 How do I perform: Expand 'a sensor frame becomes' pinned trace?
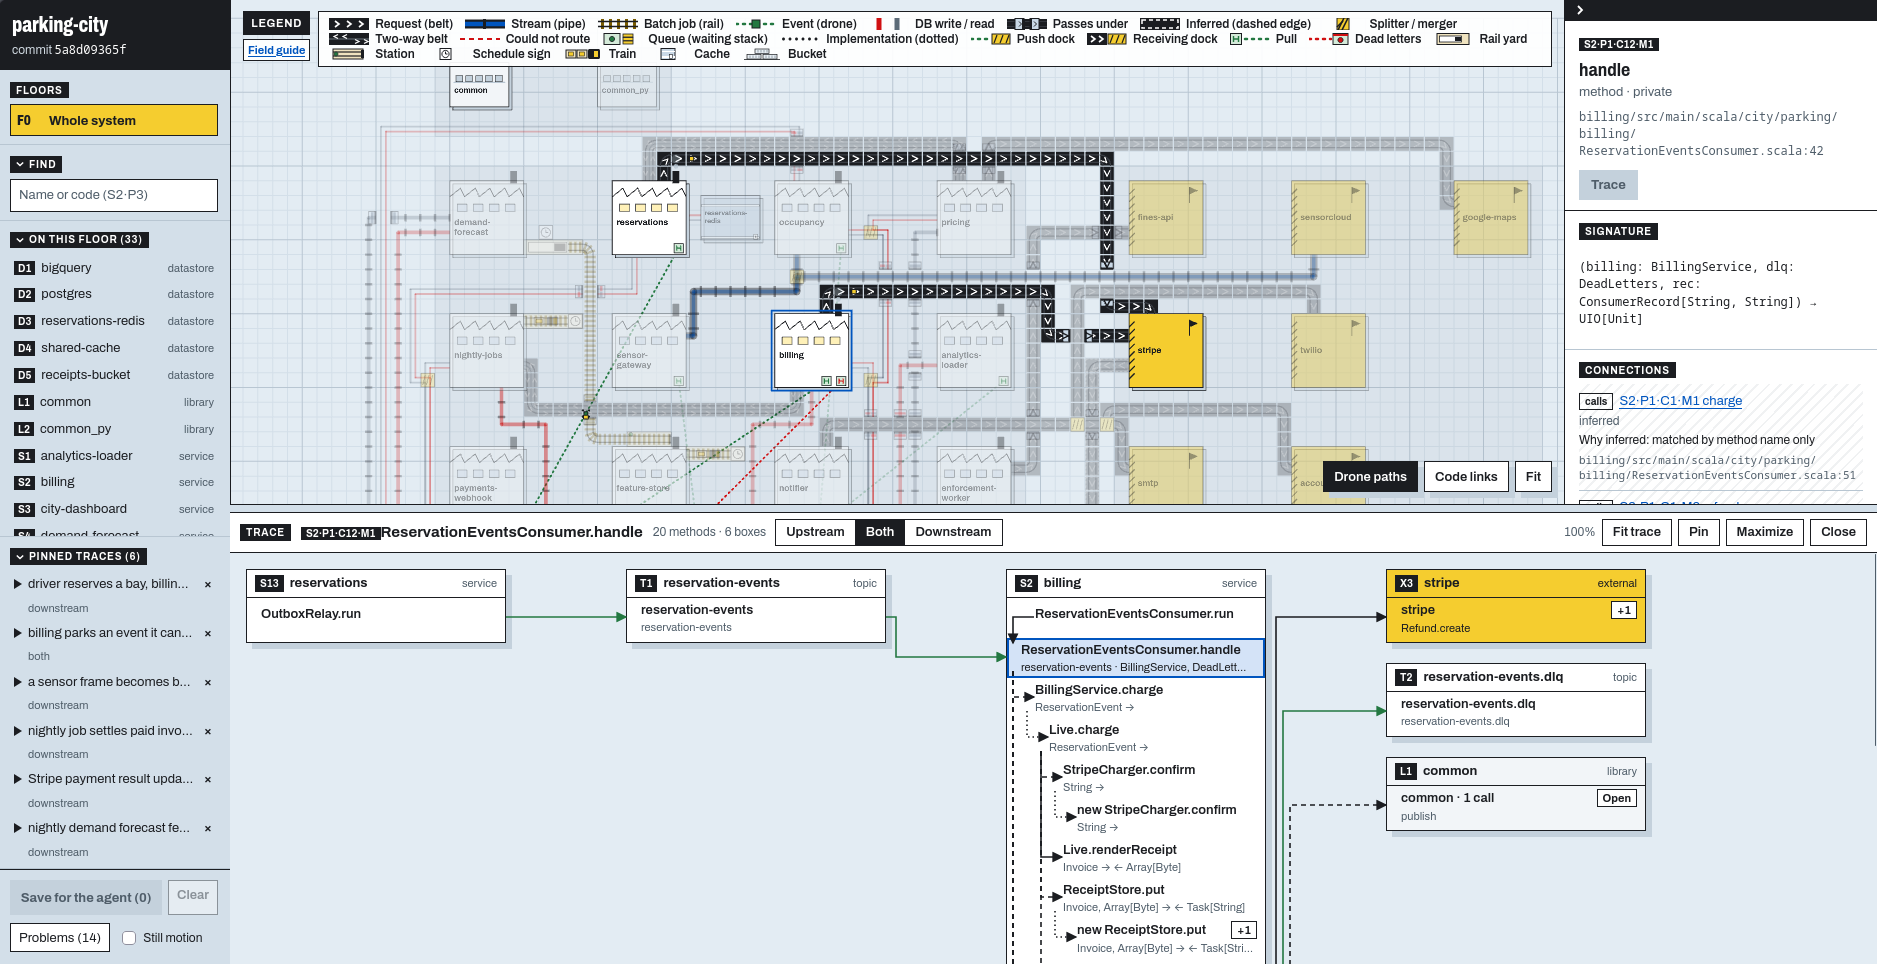coord(18,682)
